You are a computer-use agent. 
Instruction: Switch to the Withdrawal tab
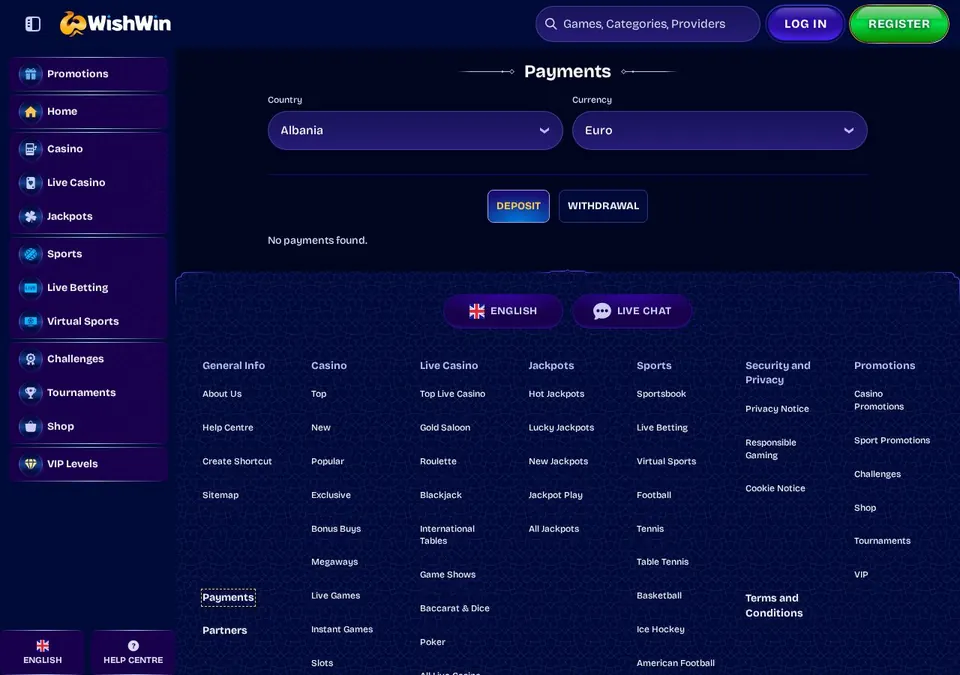603,206
